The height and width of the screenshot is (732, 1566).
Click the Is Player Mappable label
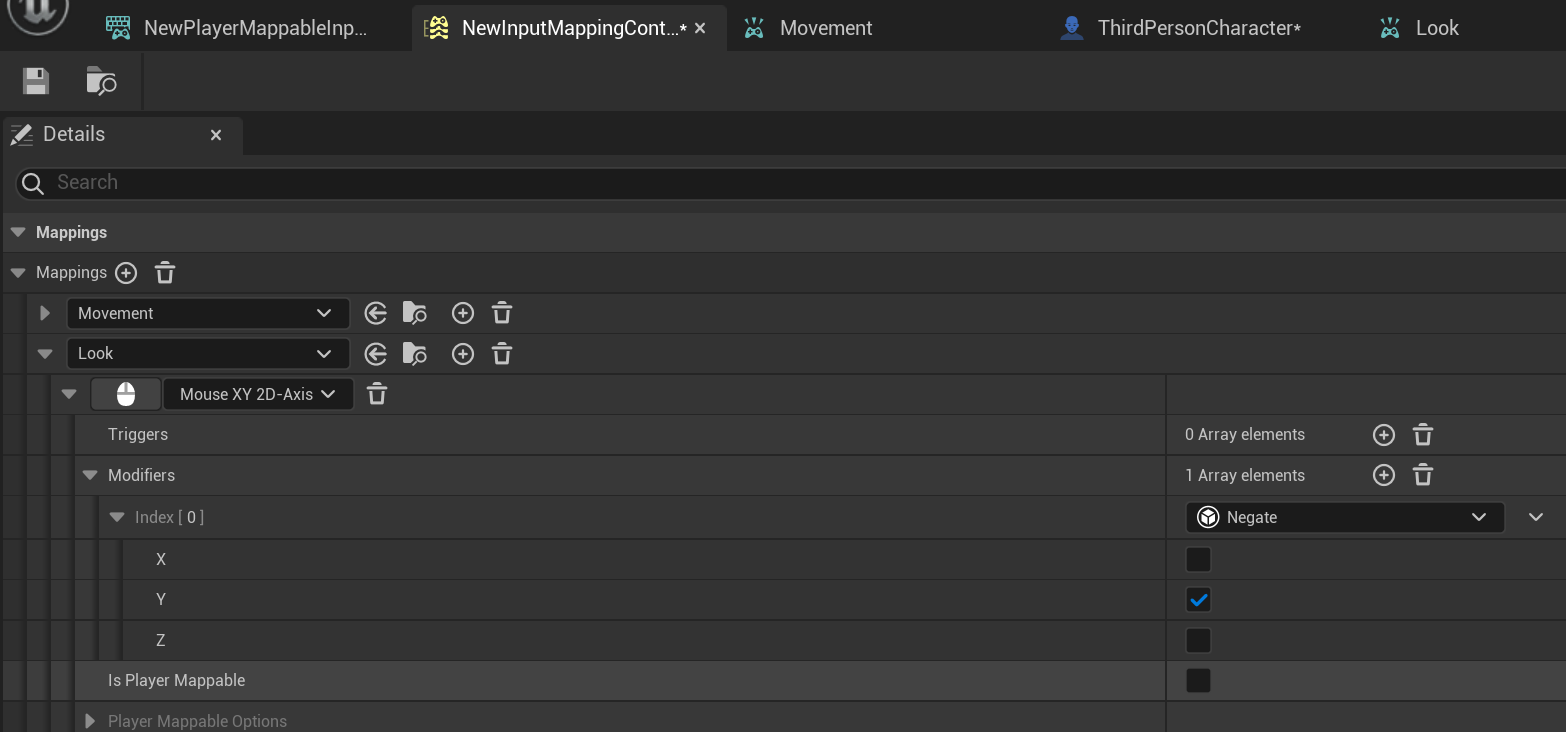(x=177, y=681)
